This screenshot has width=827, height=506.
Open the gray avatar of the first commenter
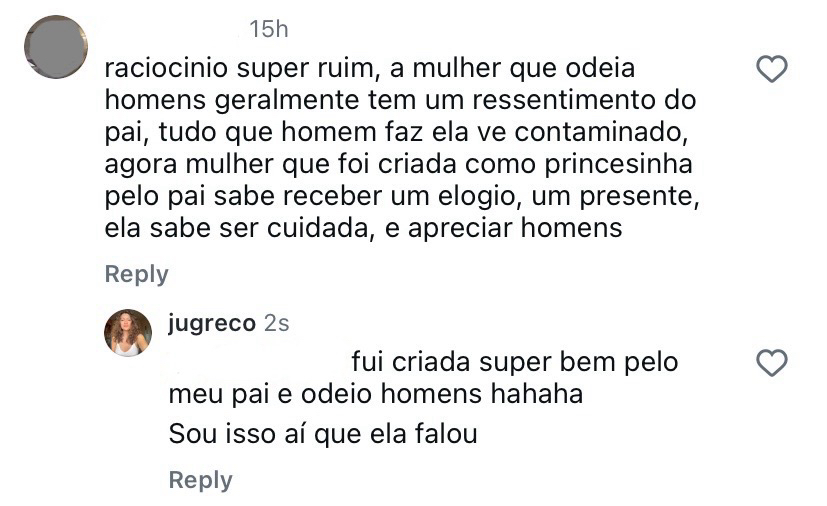click(55, 47)
